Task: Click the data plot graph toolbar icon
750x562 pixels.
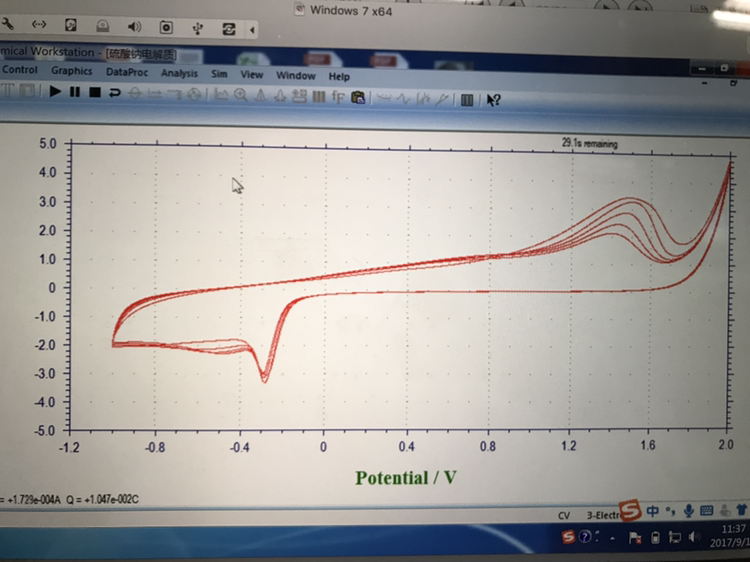Action: pos(221,94)
